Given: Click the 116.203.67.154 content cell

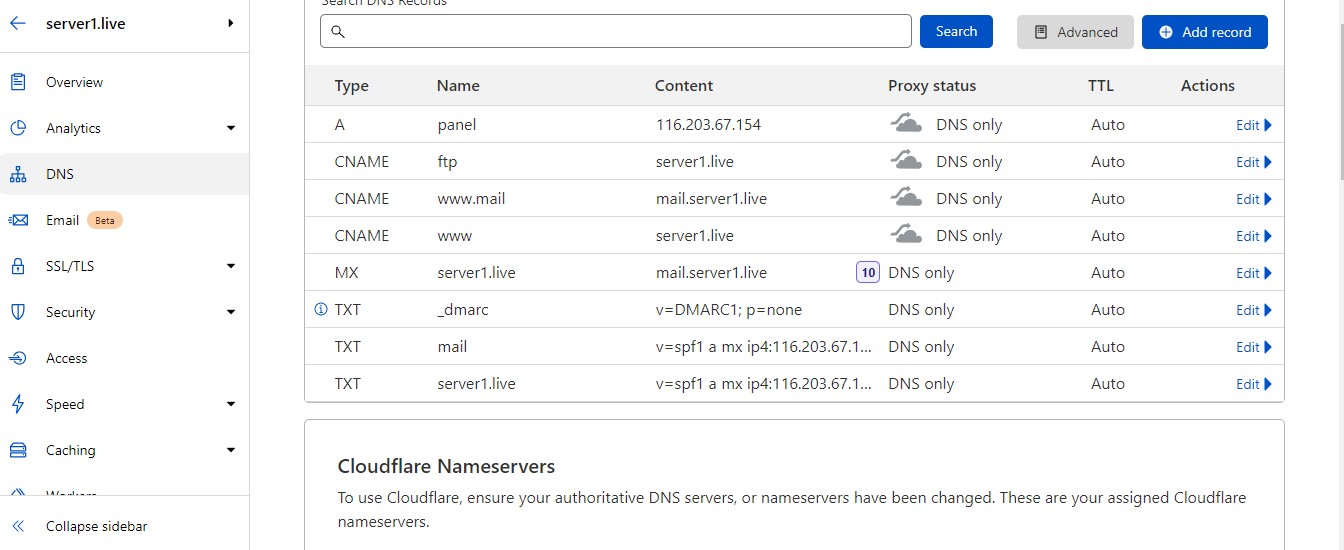Looking at the screenshot, I should click(708, 125).
